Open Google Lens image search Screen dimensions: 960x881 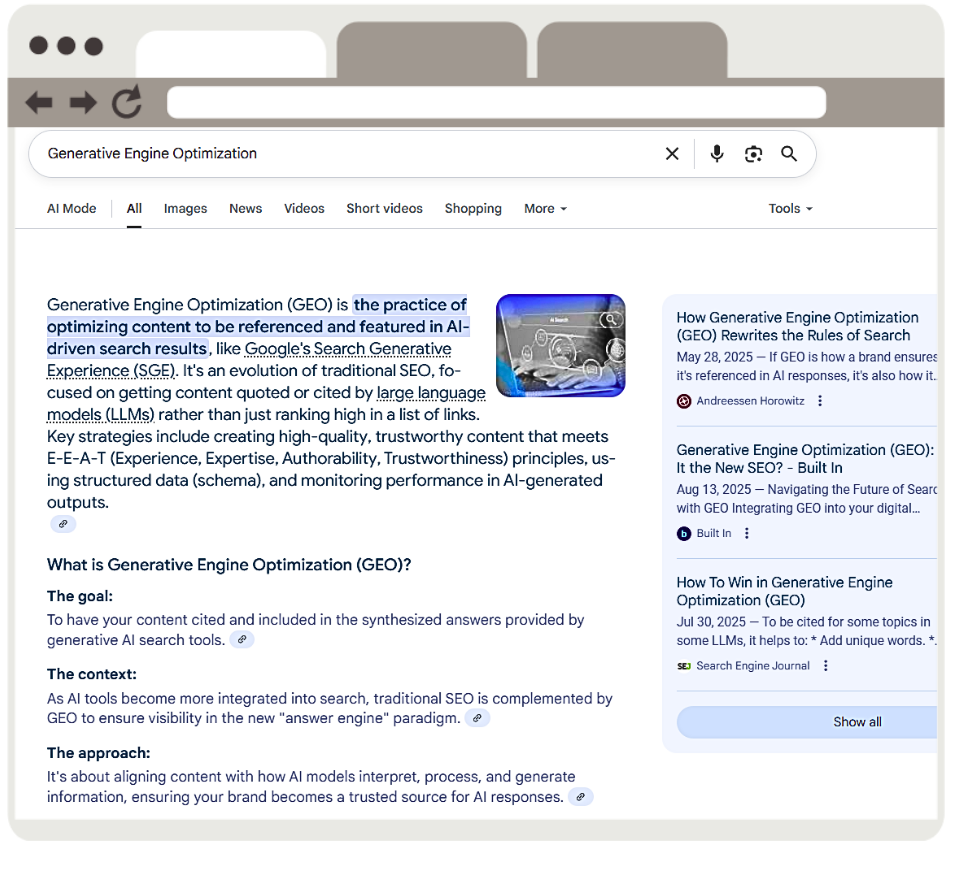point(753,153)
